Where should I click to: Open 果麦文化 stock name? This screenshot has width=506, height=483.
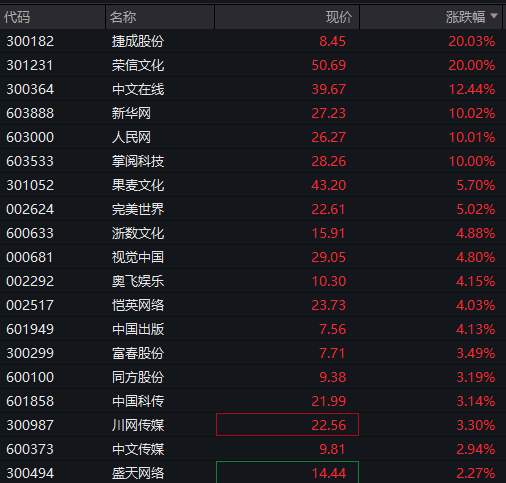pyautogui.click(x=138, y=185)
